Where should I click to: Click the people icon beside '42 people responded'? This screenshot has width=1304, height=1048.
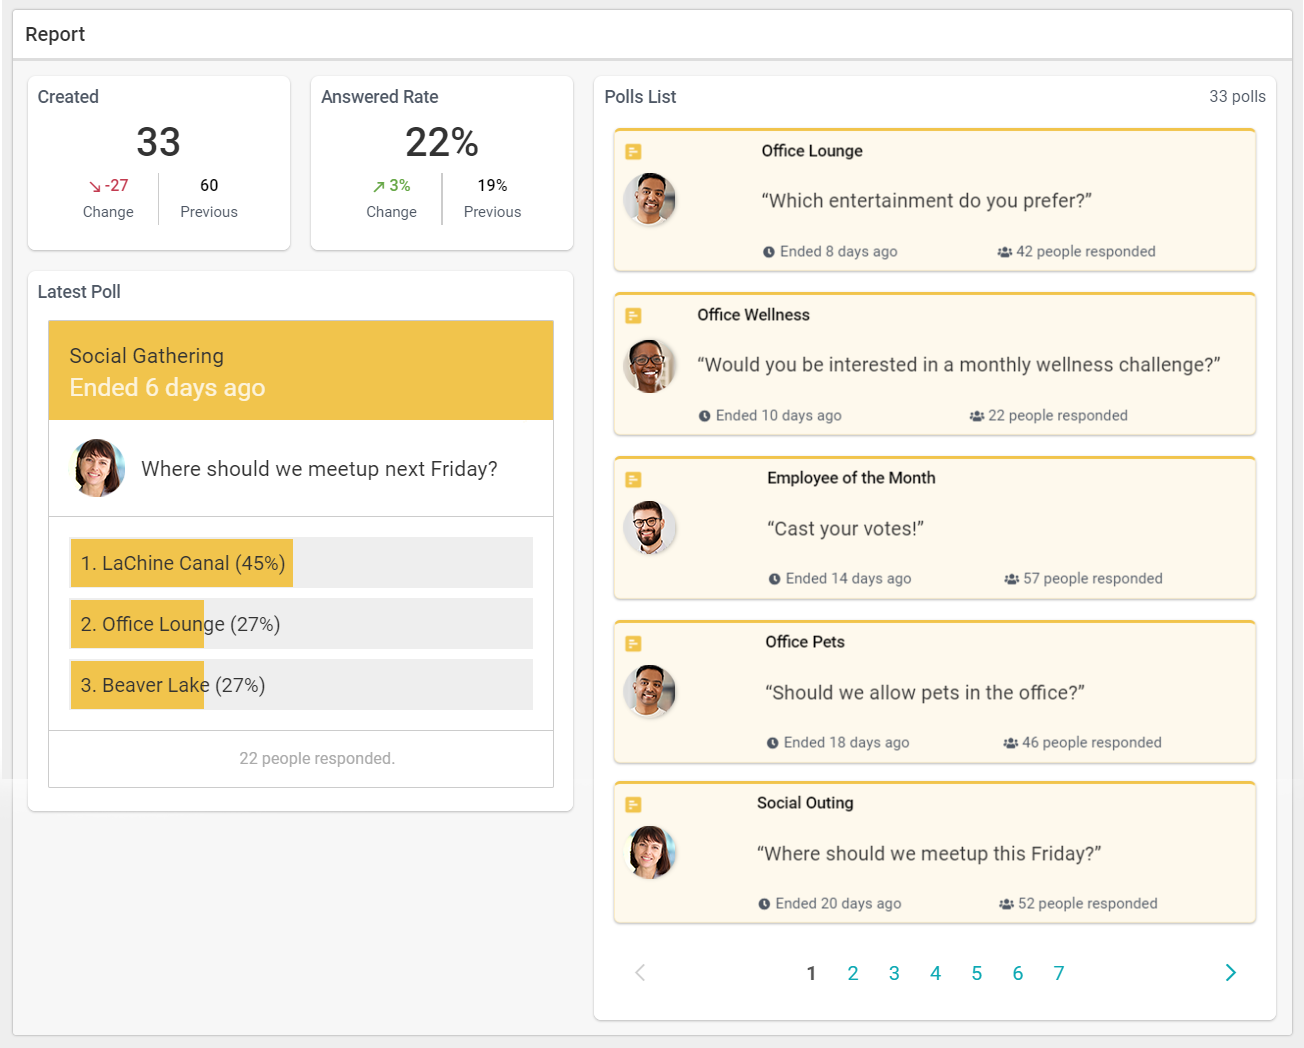point(1004,252)
